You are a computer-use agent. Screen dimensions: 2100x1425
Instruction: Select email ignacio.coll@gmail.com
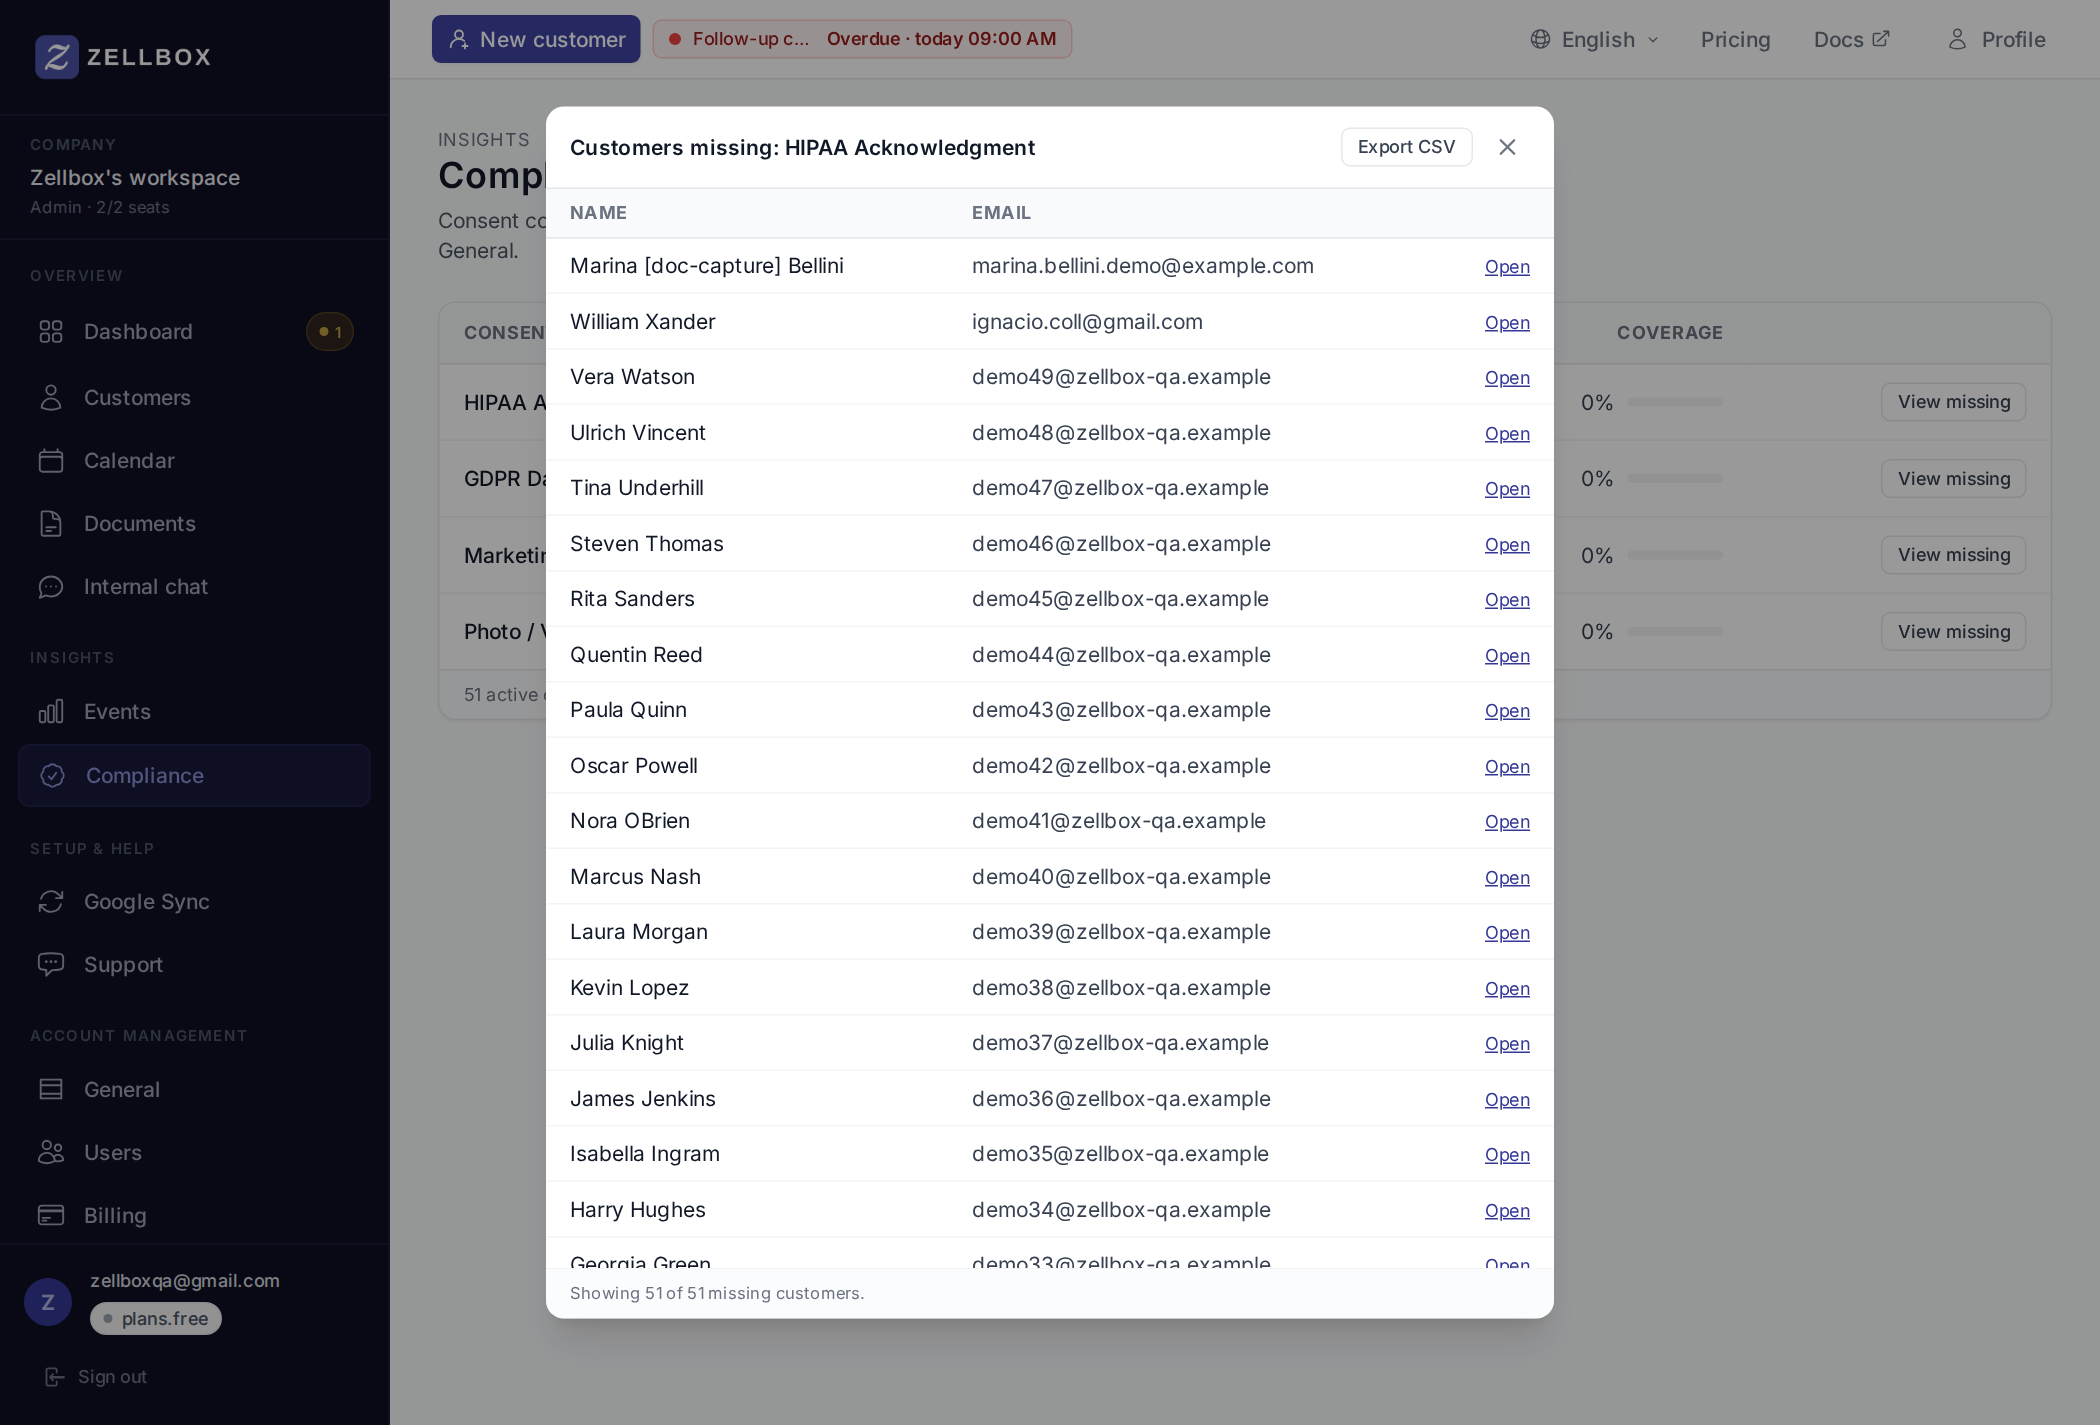click(x=1087, y=322)
